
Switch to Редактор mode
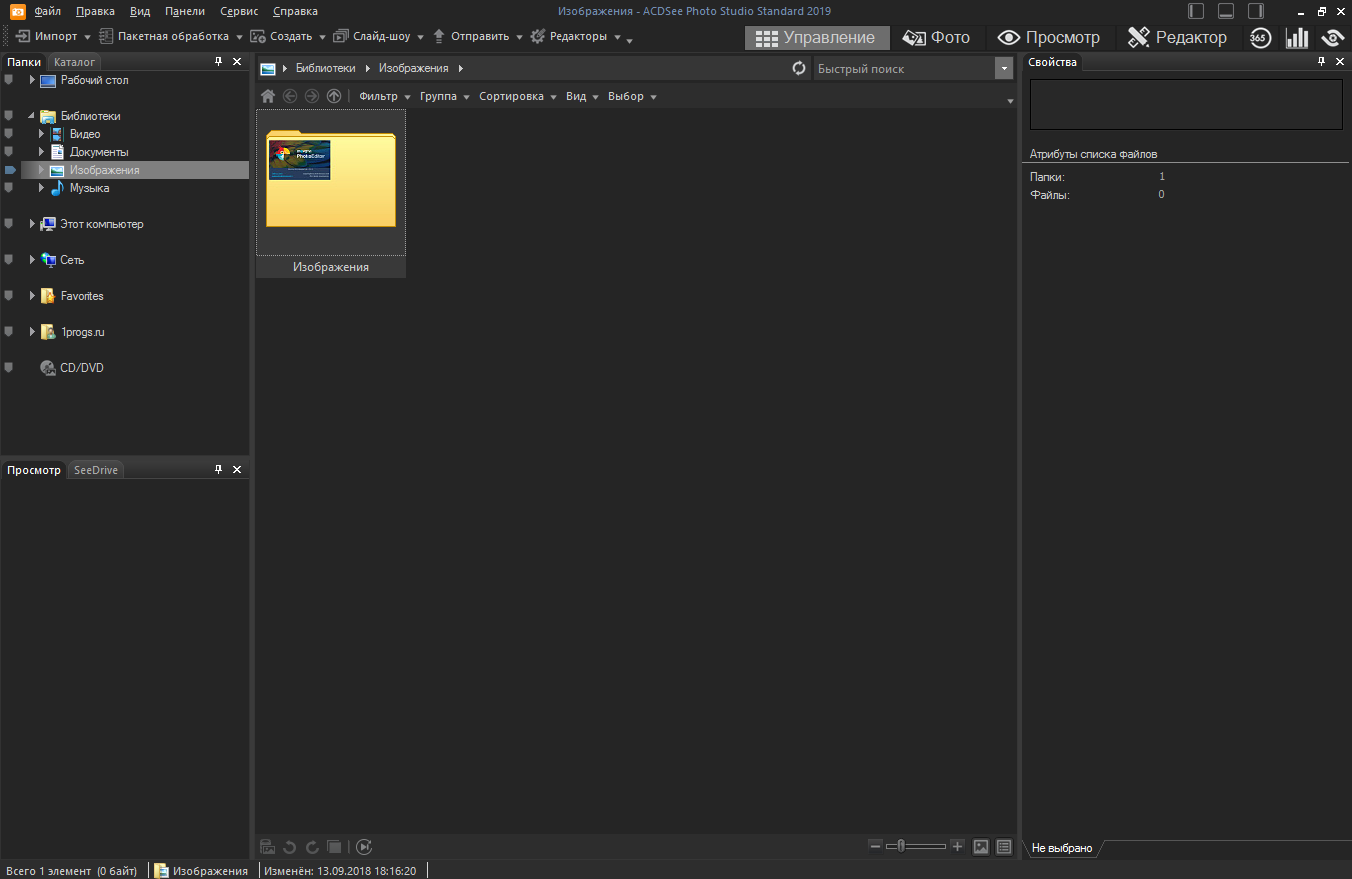(x=1177, y=38)
